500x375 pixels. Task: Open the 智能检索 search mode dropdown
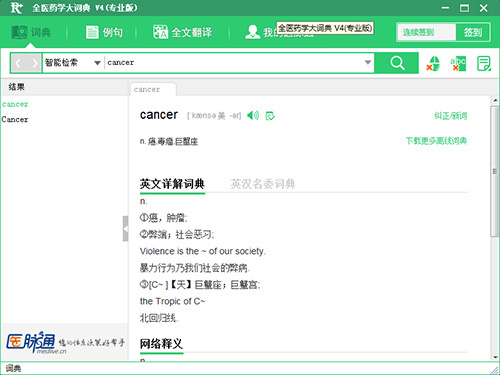pyautogui.click(x=73, y=63)
